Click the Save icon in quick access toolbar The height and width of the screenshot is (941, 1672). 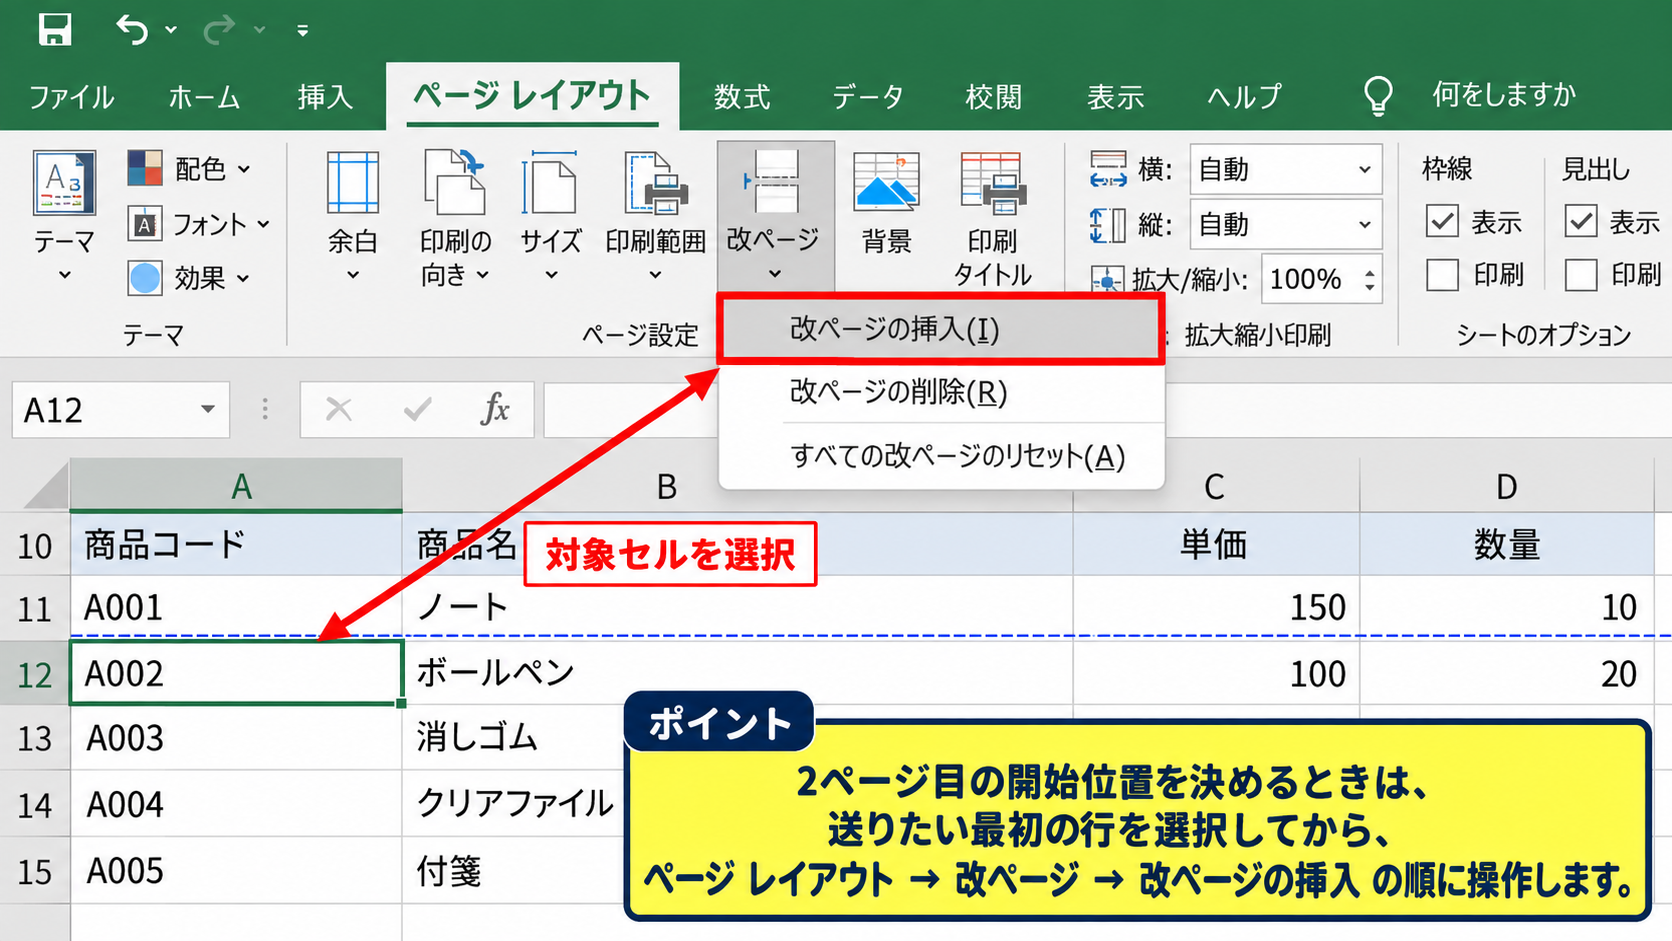tap(55, 29)
